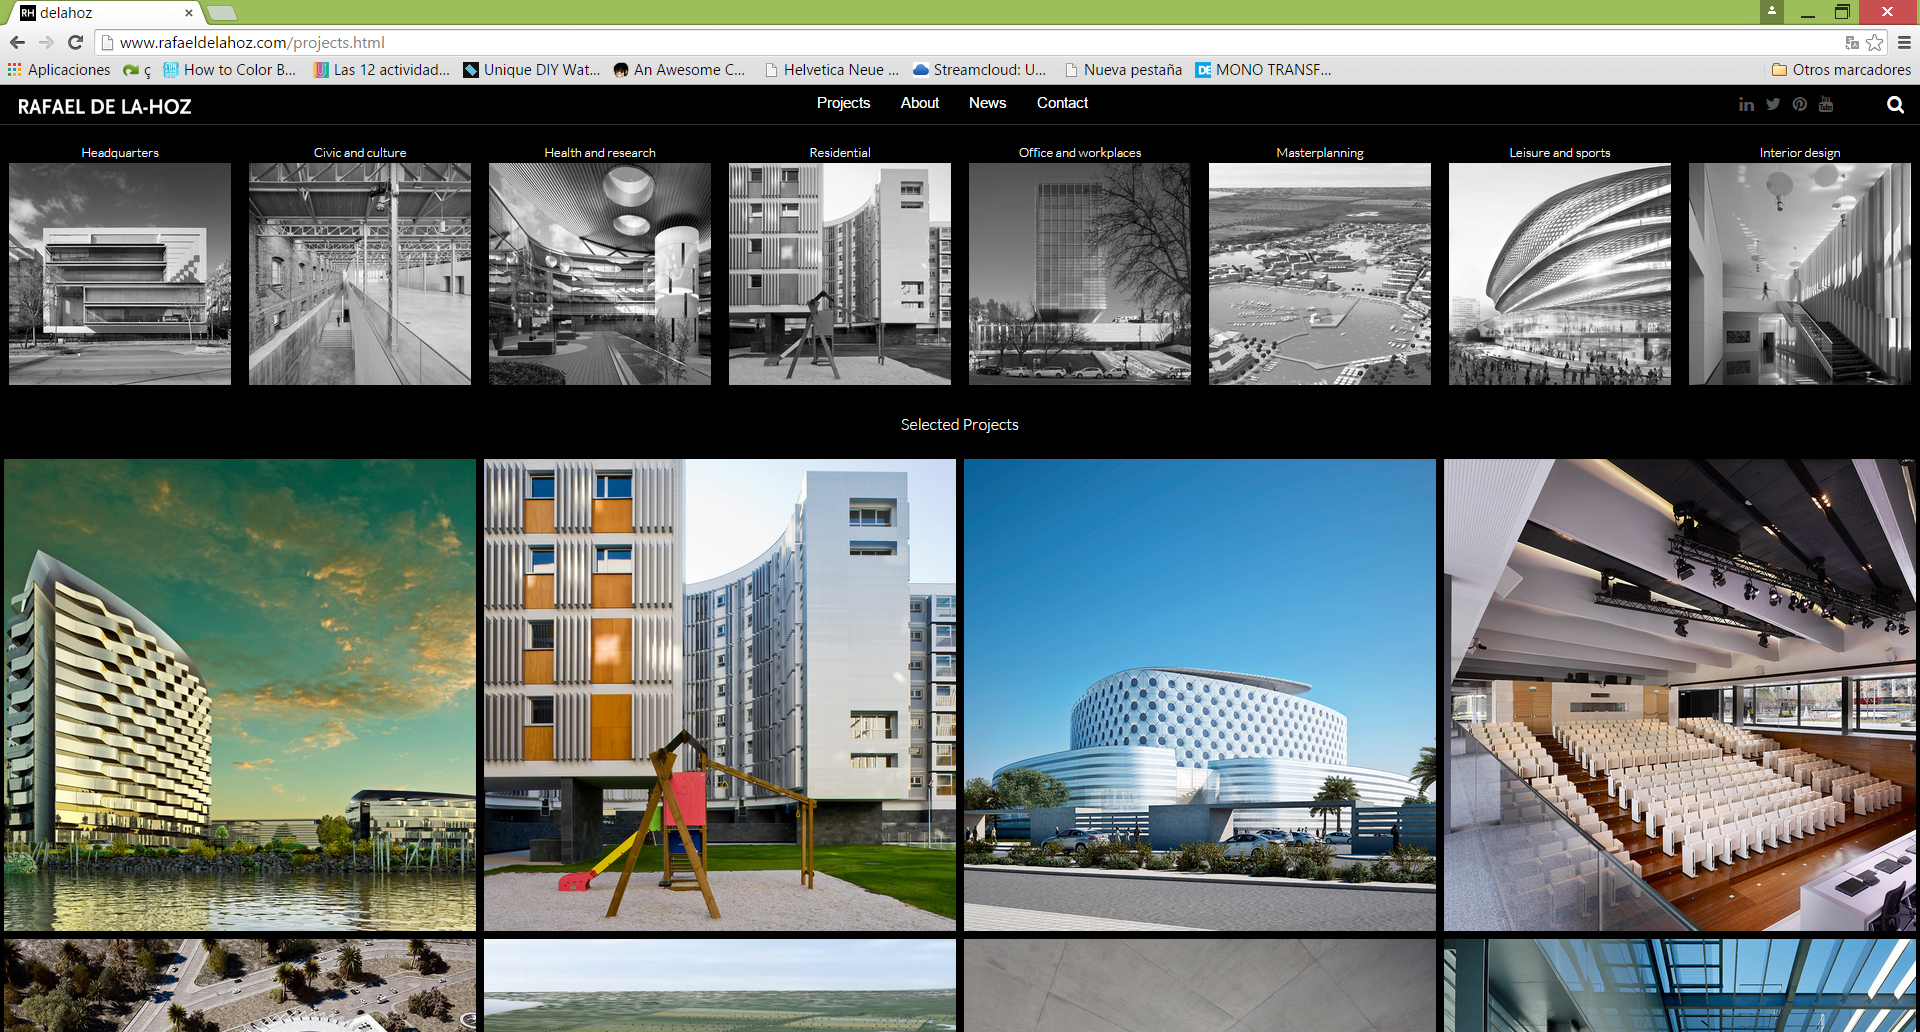This screenshot has width=1920, height=1032.
Task: Go to the About page
Action: [x=919, y=103]
